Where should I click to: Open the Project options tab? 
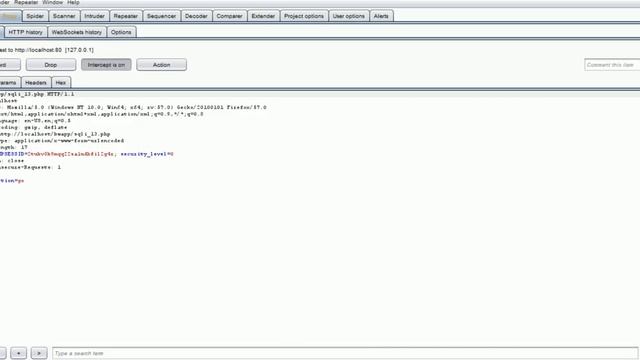(x=304, y=16)
